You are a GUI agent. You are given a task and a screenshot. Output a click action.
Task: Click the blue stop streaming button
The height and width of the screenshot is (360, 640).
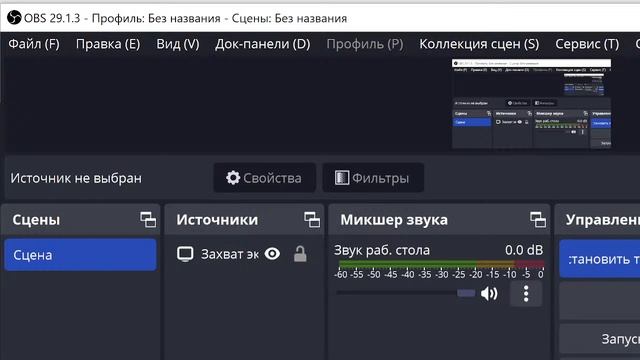[x=600, y=259]
